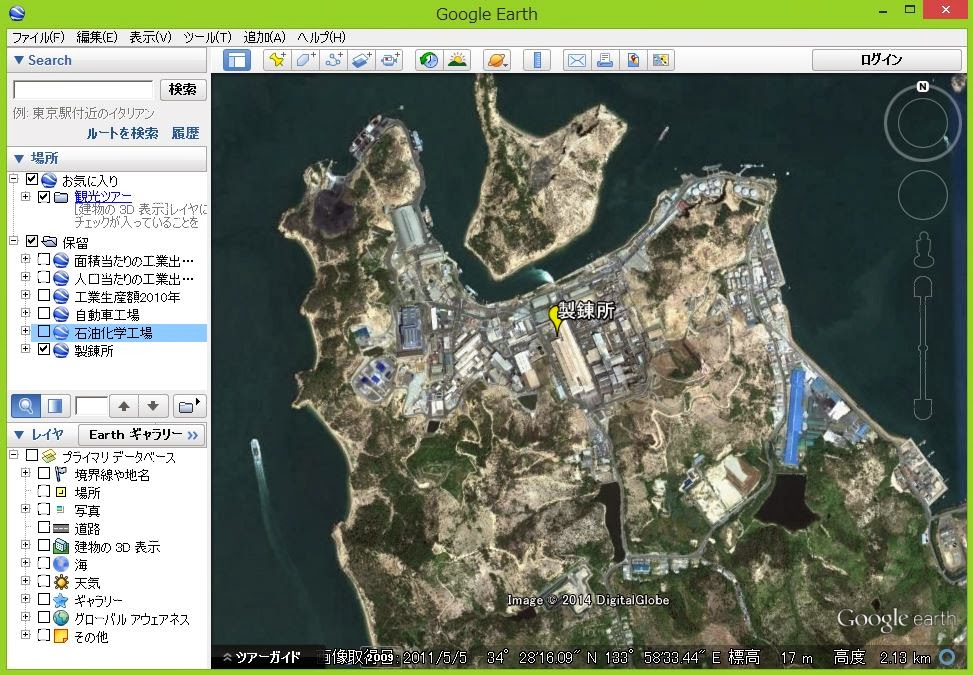The height and width of the screenshot is (675, 973).
Task: Save image icon in the toolbar
Action: pyautogui.click(x=633, y=60)
